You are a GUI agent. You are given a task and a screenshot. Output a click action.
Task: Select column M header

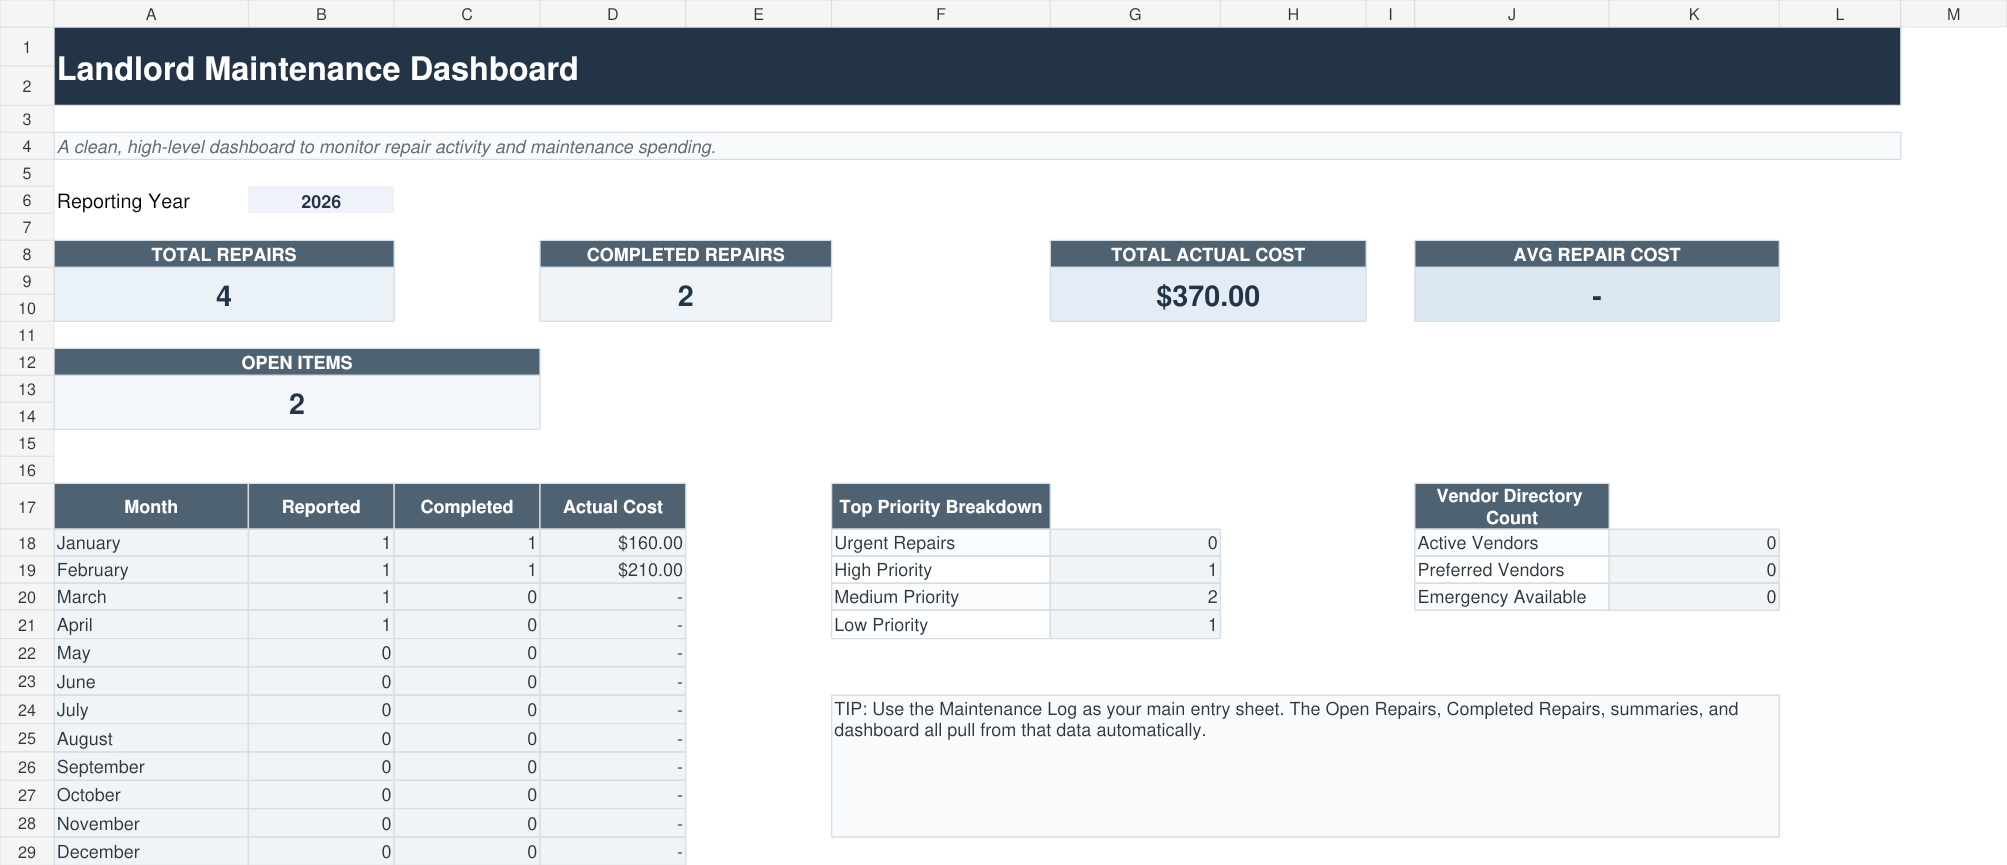pyautogui.click(x=1953, y=14)
